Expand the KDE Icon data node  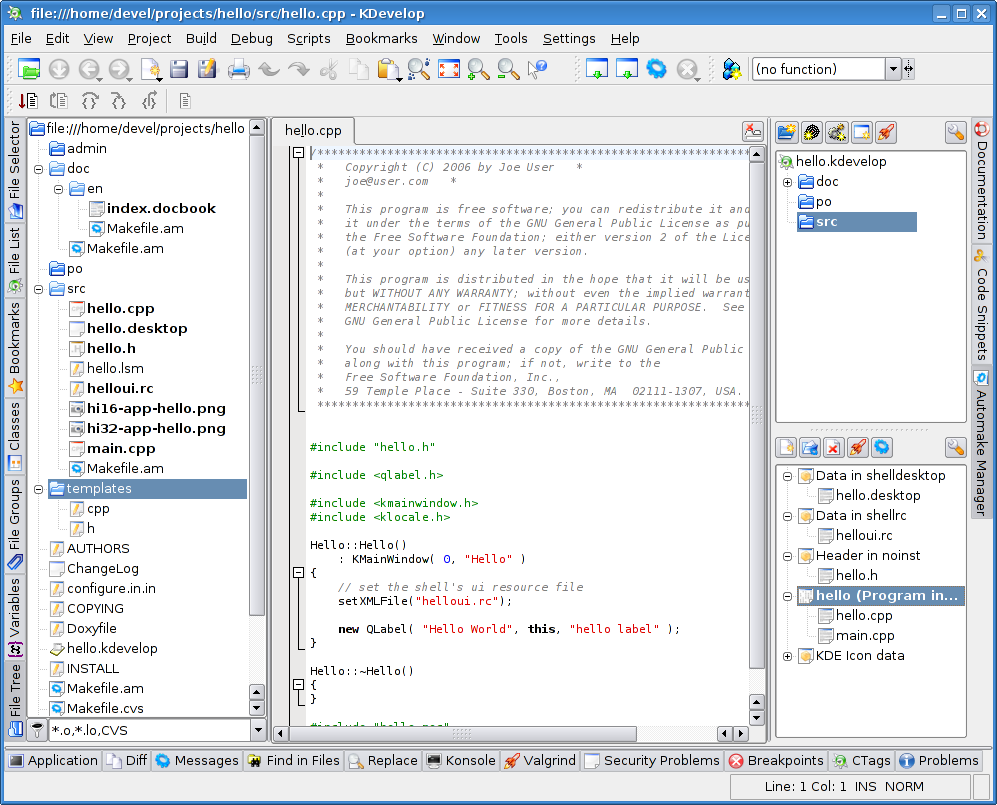click(x=787, y=656)
